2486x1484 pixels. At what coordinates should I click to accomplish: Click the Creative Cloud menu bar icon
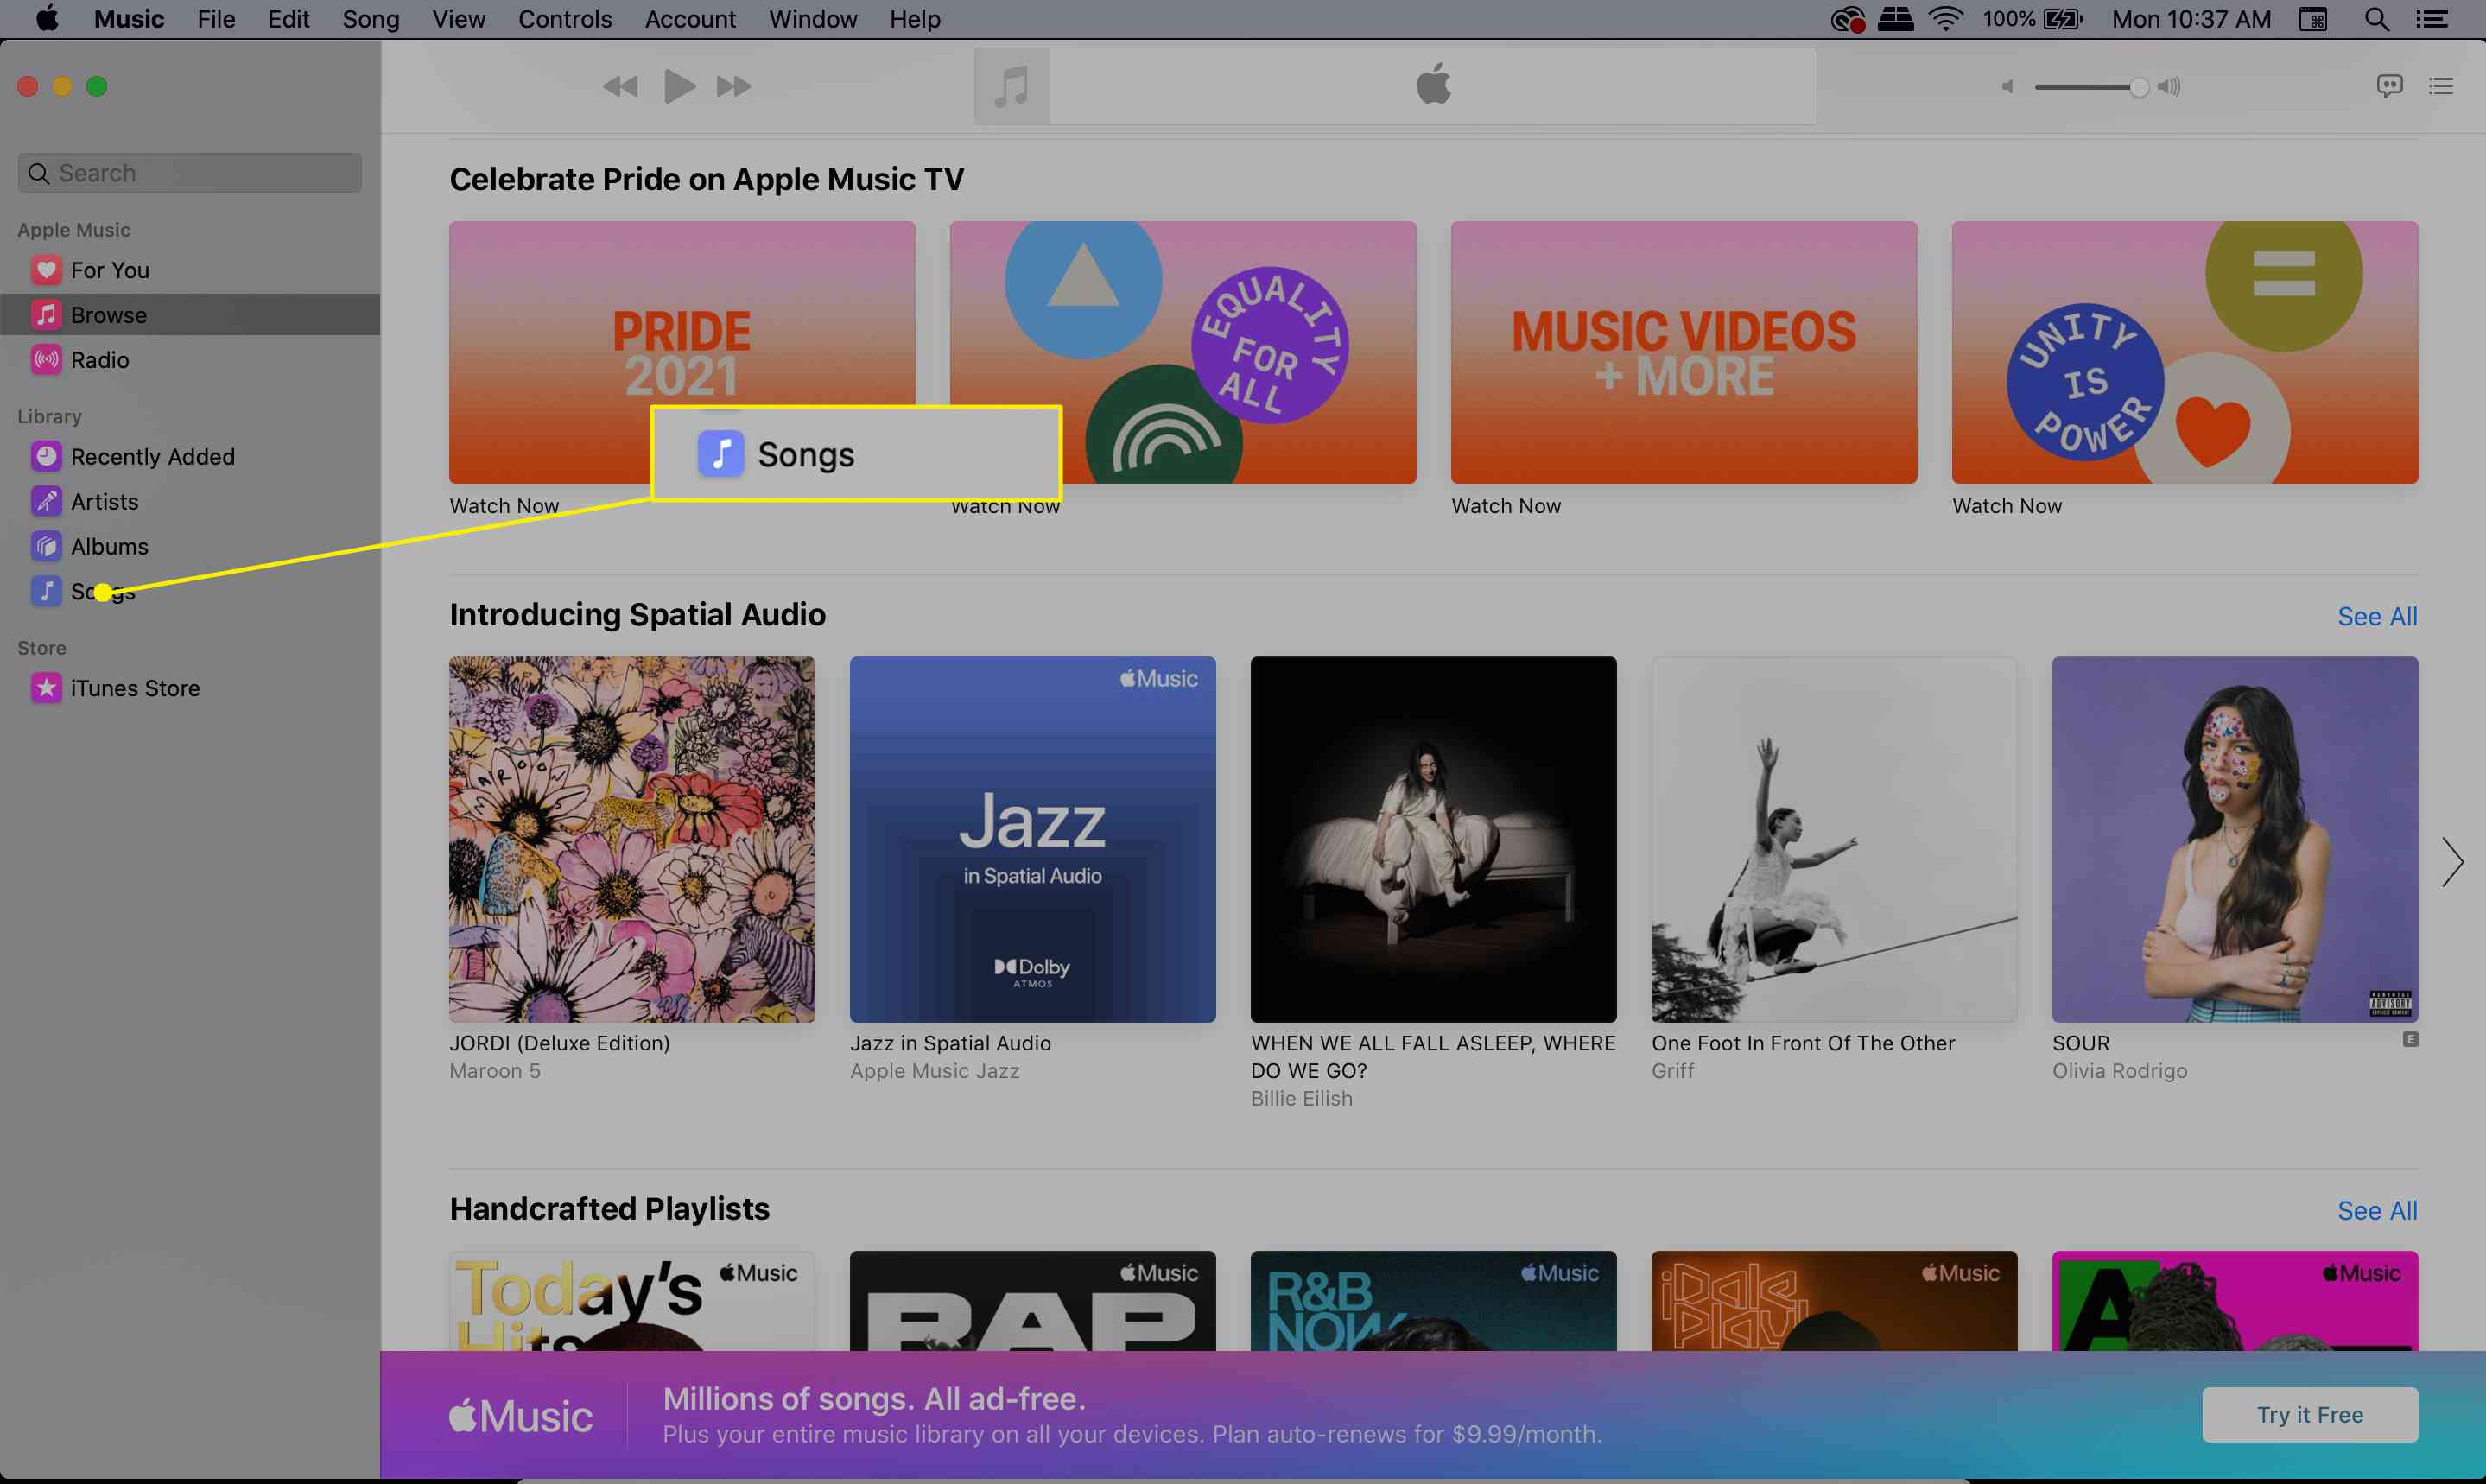click(x=1847, y=19)
